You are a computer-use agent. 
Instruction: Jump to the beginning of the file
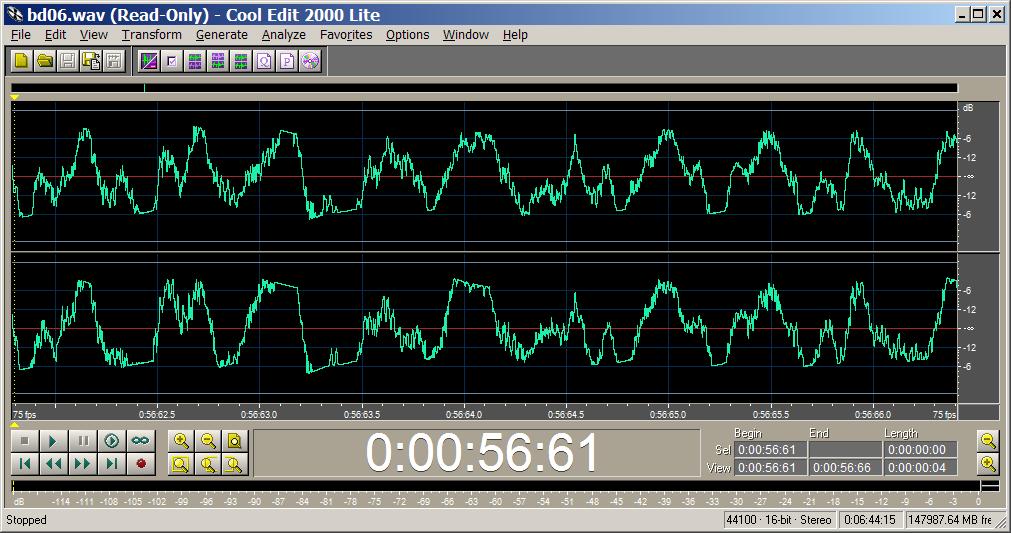[25, 463]
